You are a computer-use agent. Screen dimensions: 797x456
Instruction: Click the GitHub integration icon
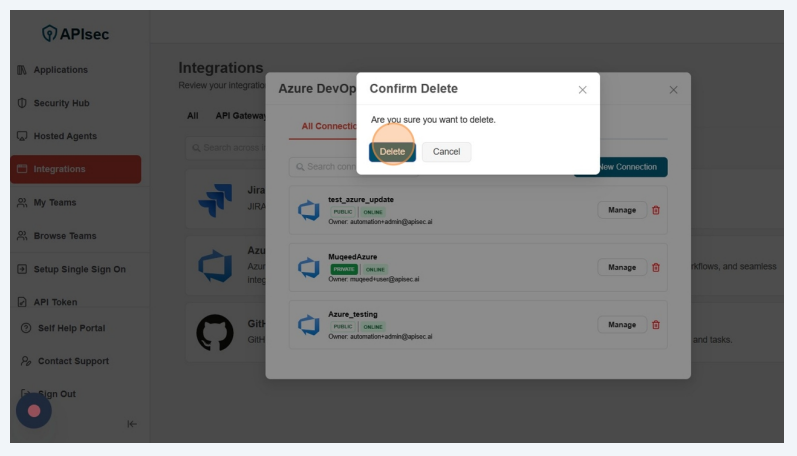(214, 332)
